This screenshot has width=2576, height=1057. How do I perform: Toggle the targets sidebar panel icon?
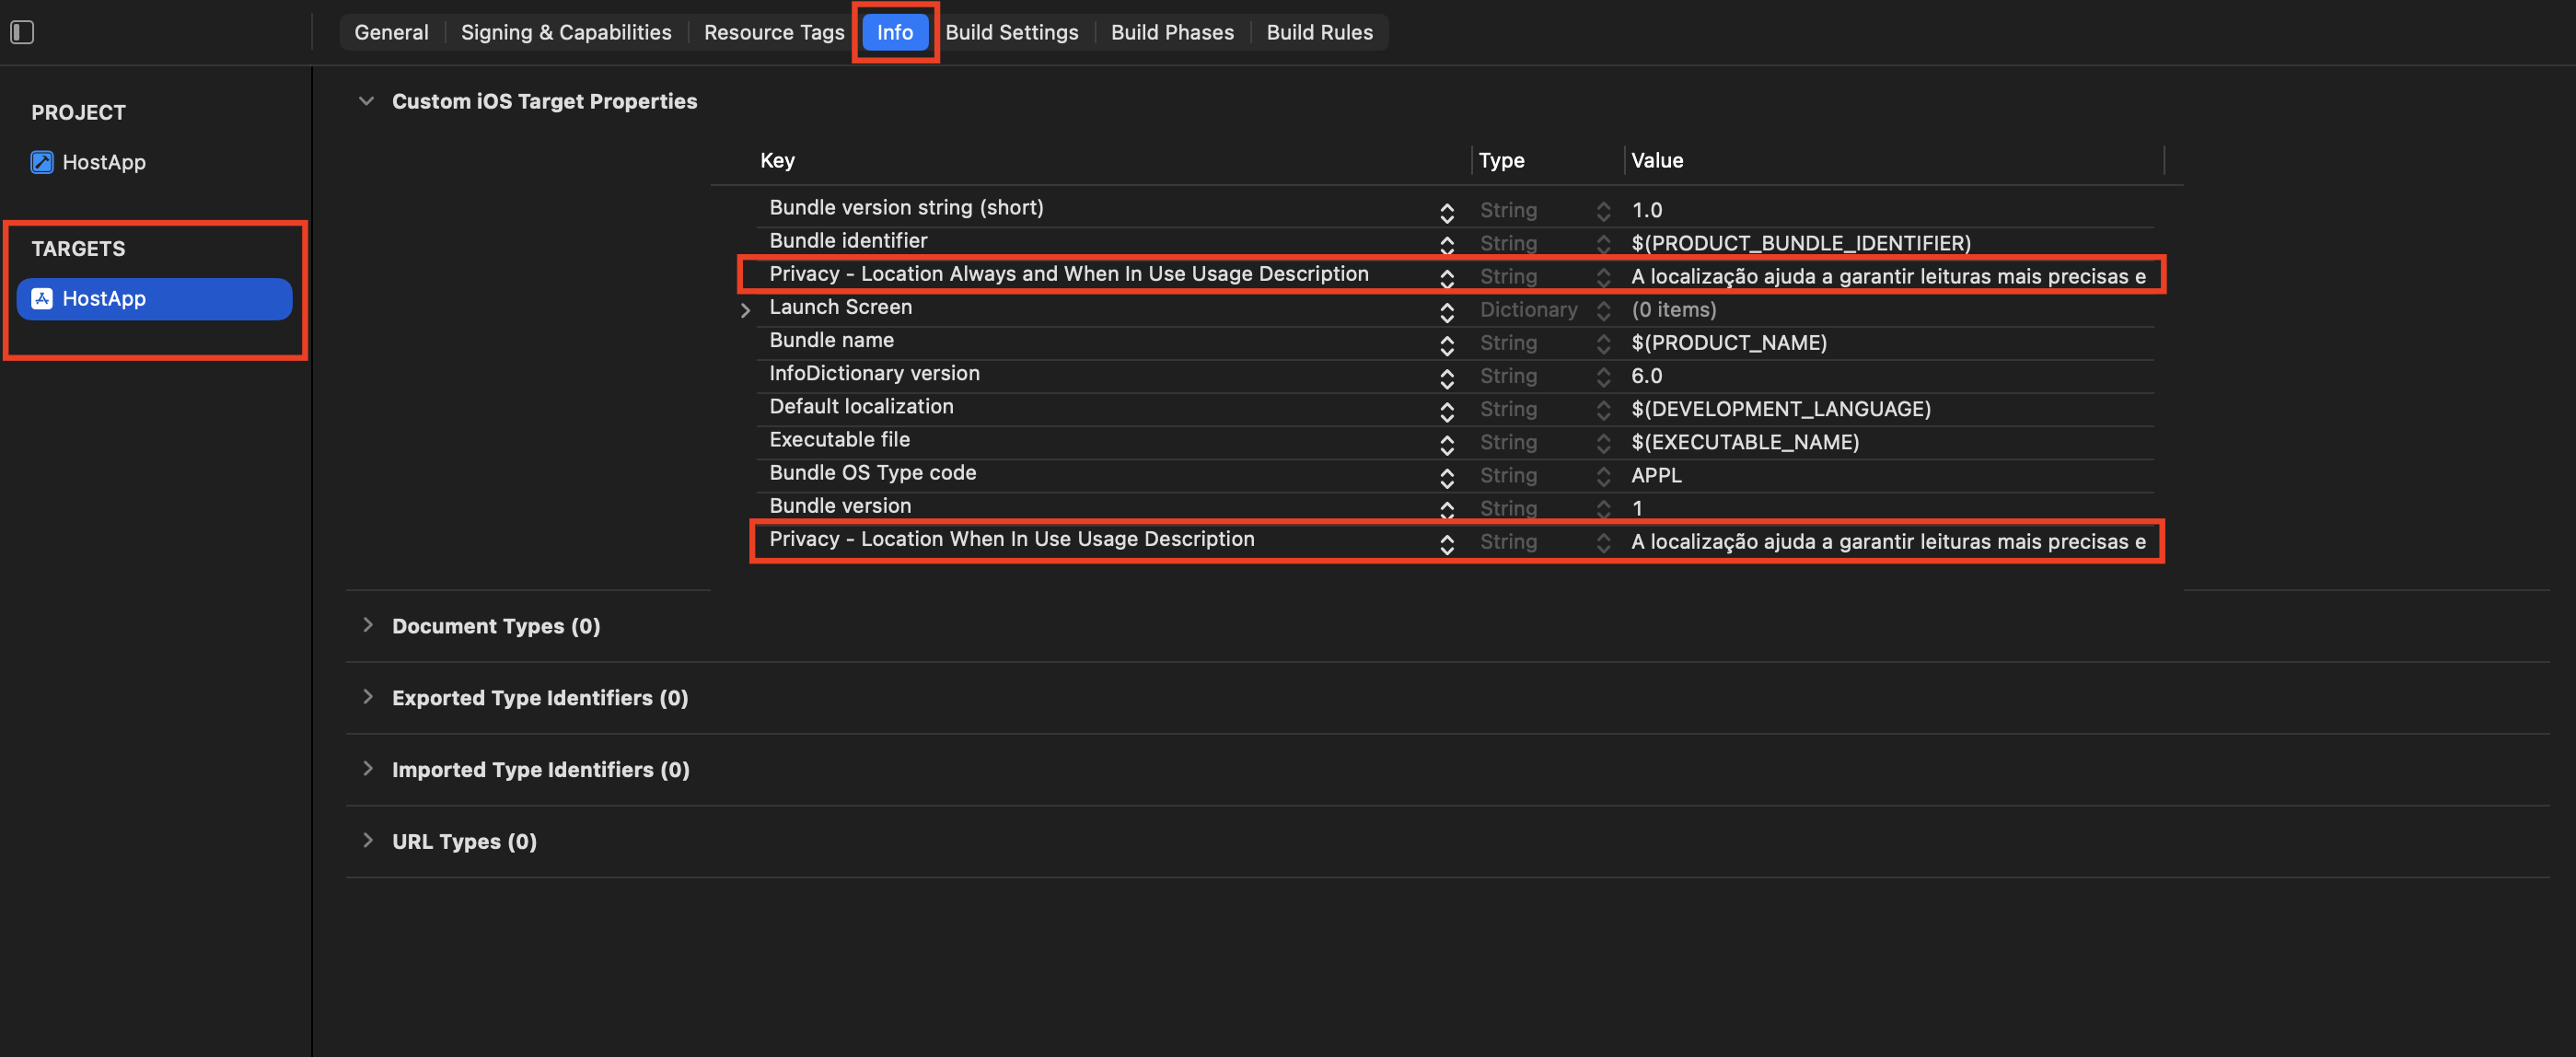[x=22, y=32]
